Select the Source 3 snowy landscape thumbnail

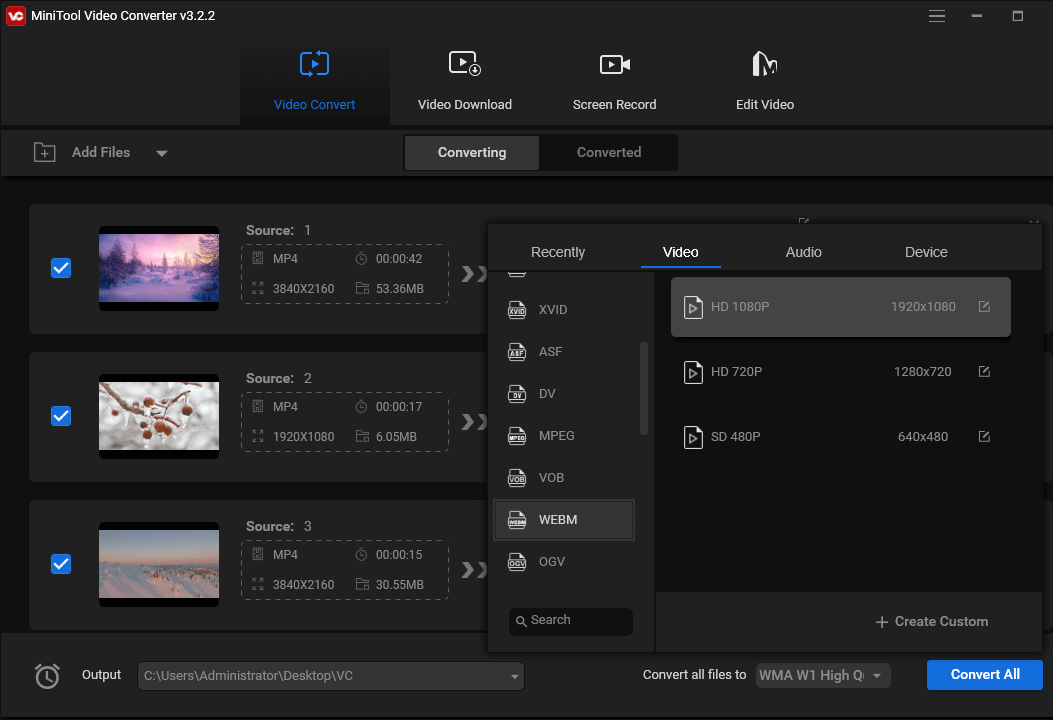pos(159,564)
